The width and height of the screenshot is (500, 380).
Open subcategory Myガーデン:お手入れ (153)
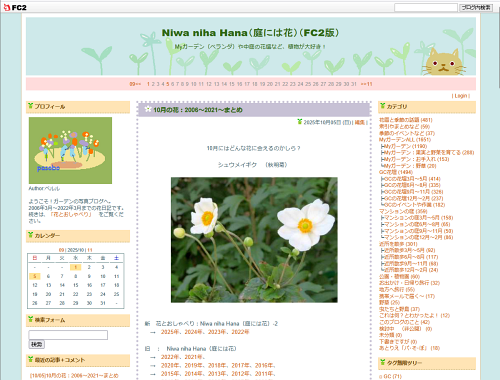tap(417, 159)
